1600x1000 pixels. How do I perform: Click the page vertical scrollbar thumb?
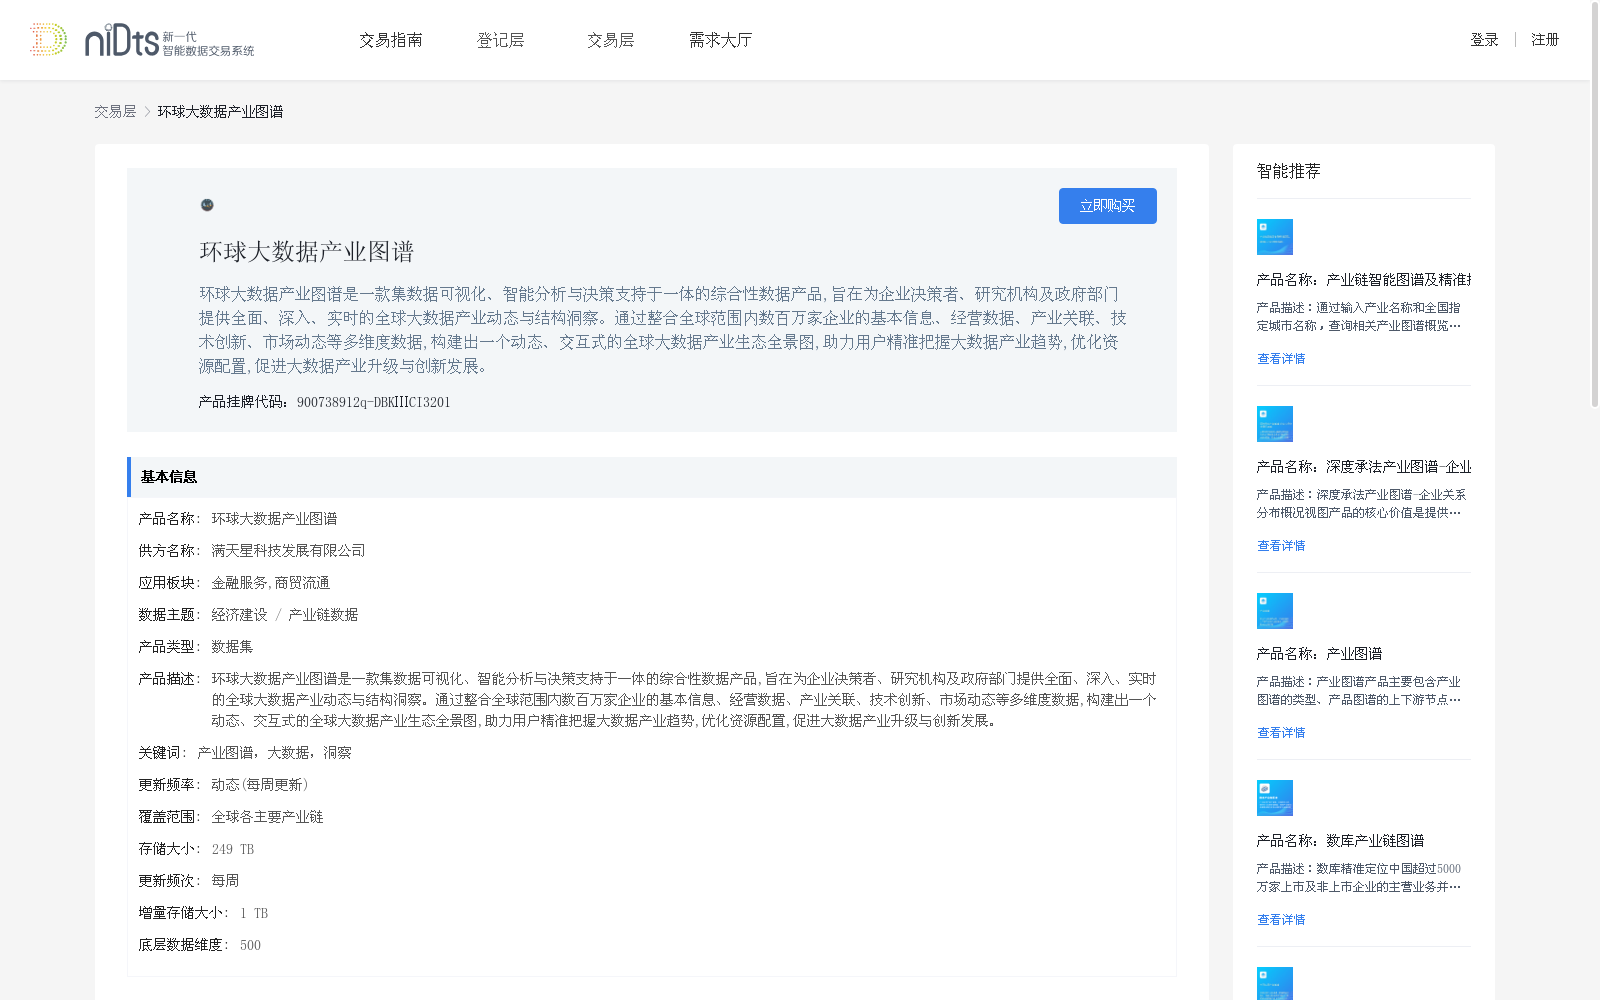[x=1595, y=205]
